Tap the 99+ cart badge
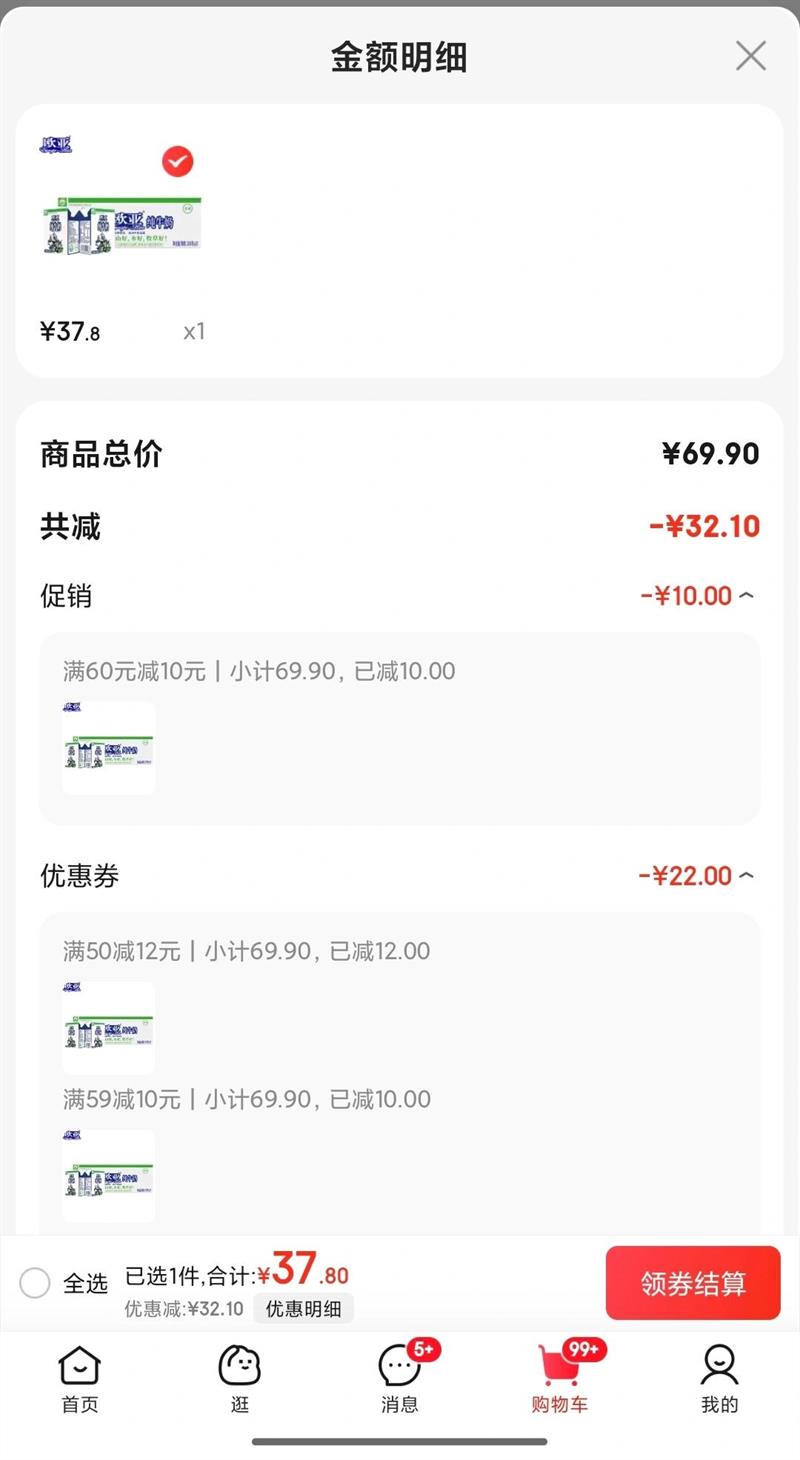 click(x=584, y=1349)
